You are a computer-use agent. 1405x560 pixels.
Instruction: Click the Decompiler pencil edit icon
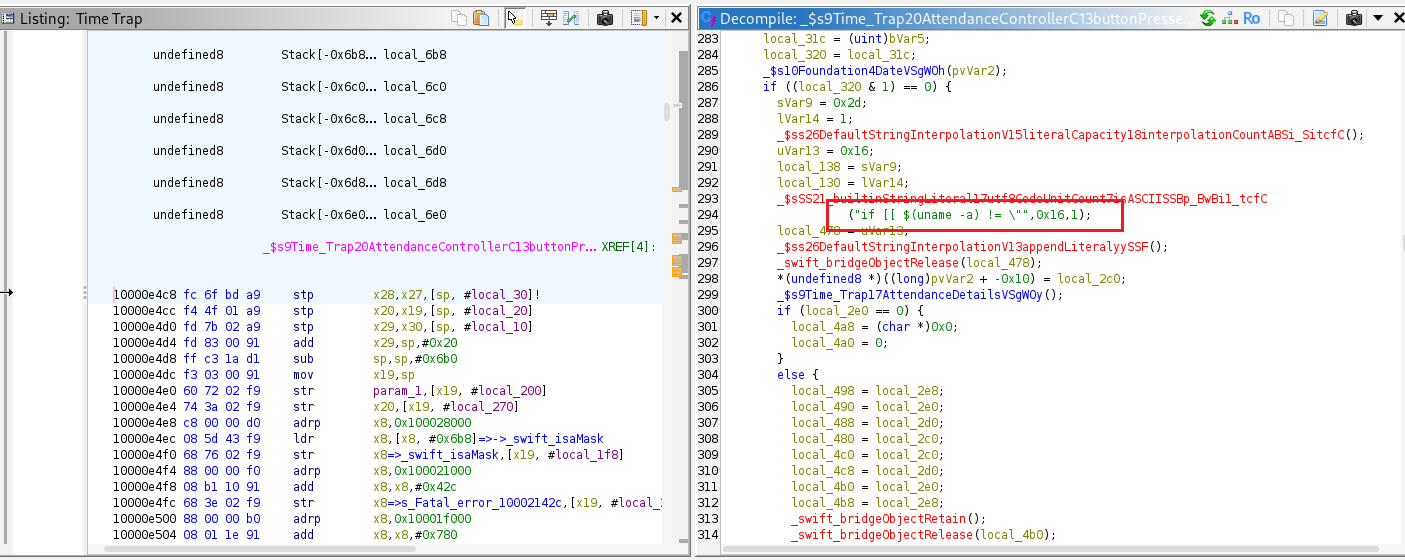point(1320,18)
